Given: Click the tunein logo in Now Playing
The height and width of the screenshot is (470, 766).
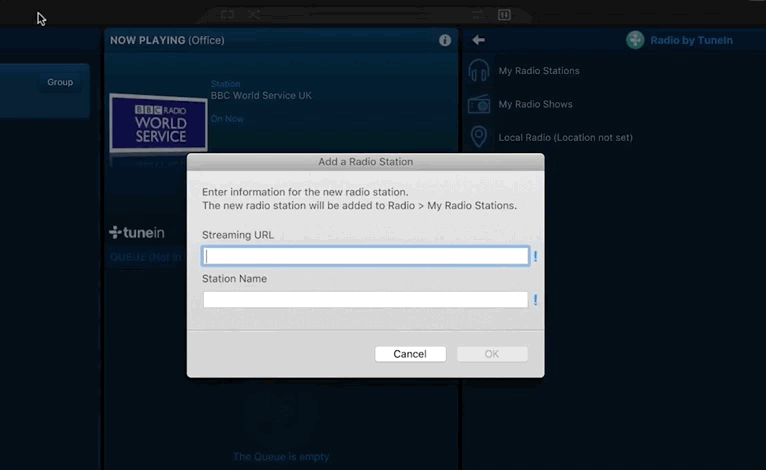Looking at the screenshot, I should (x=137, y=233).
